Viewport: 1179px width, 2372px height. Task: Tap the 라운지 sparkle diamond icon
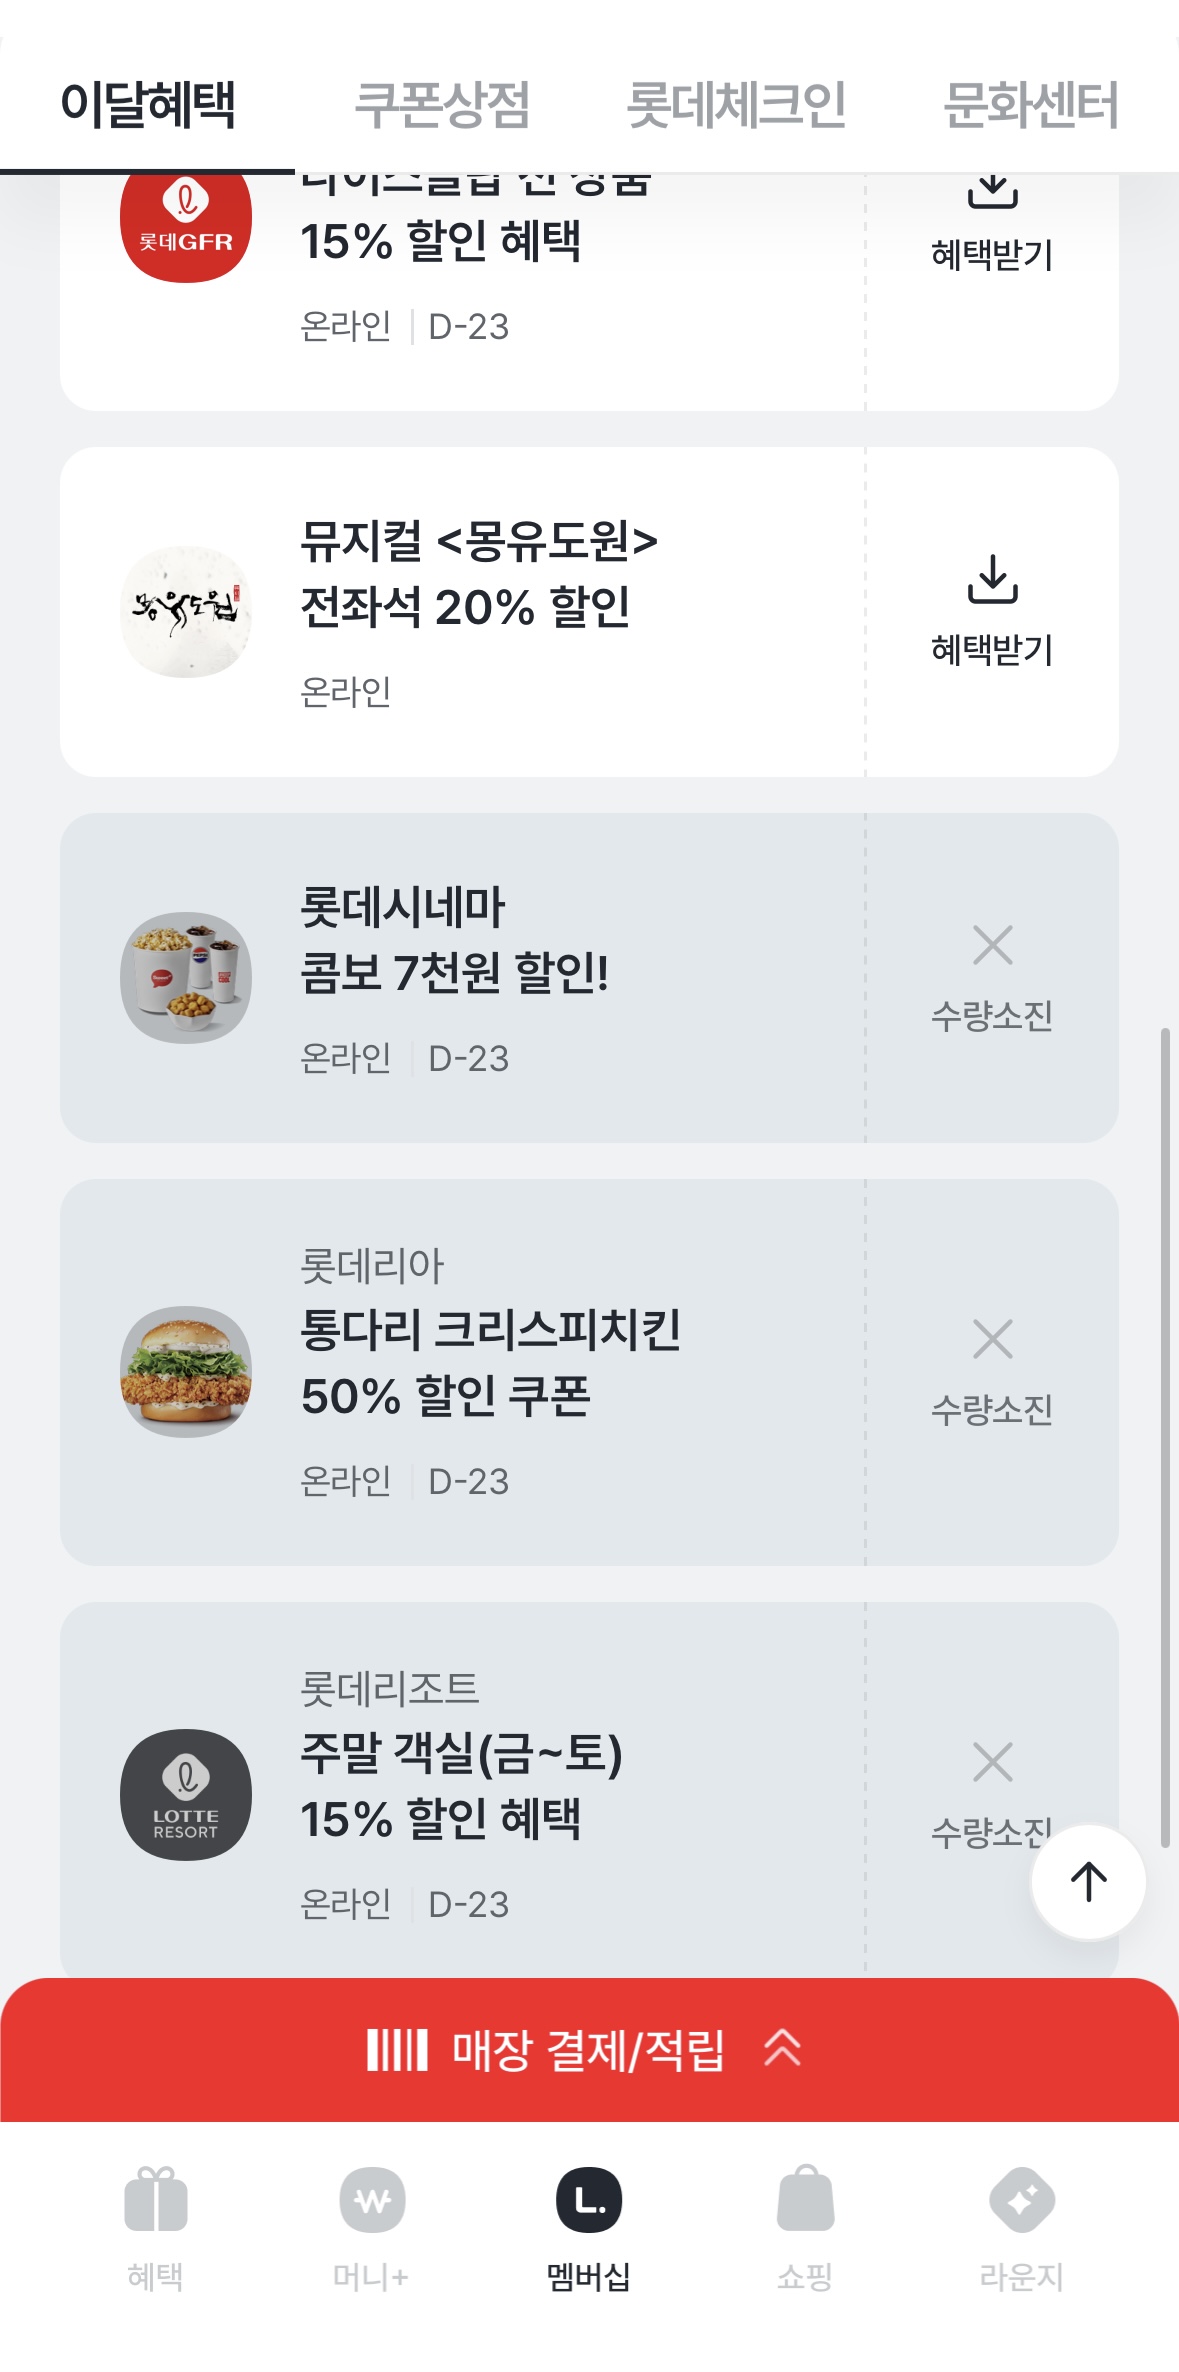[1021, 2200]
